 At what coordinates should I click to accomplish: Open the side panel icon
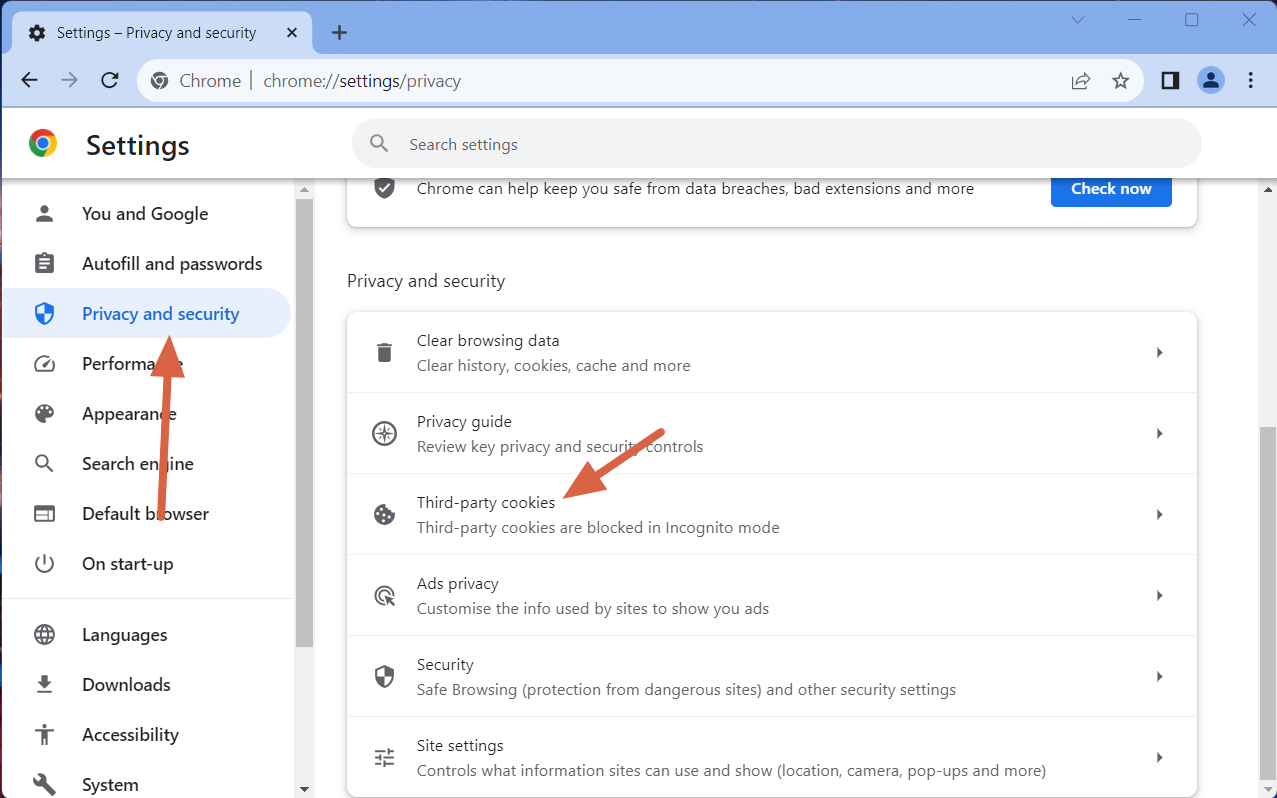pyautogui.click(x=1169, y=80)
